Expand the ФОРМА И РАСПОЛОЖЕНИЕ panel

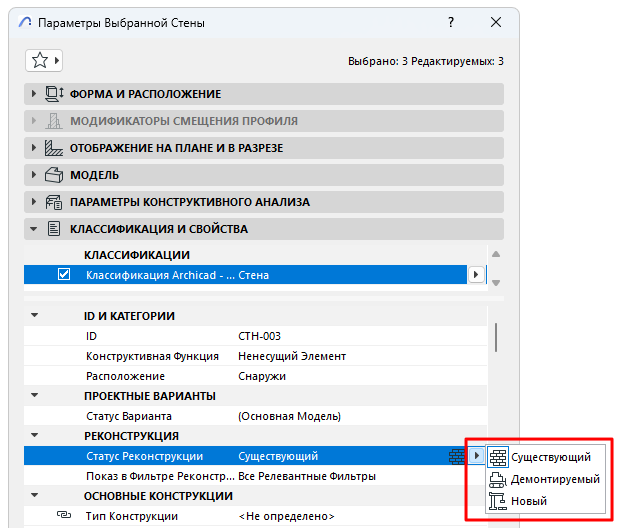pyautogui.click(x=34, y=94)
